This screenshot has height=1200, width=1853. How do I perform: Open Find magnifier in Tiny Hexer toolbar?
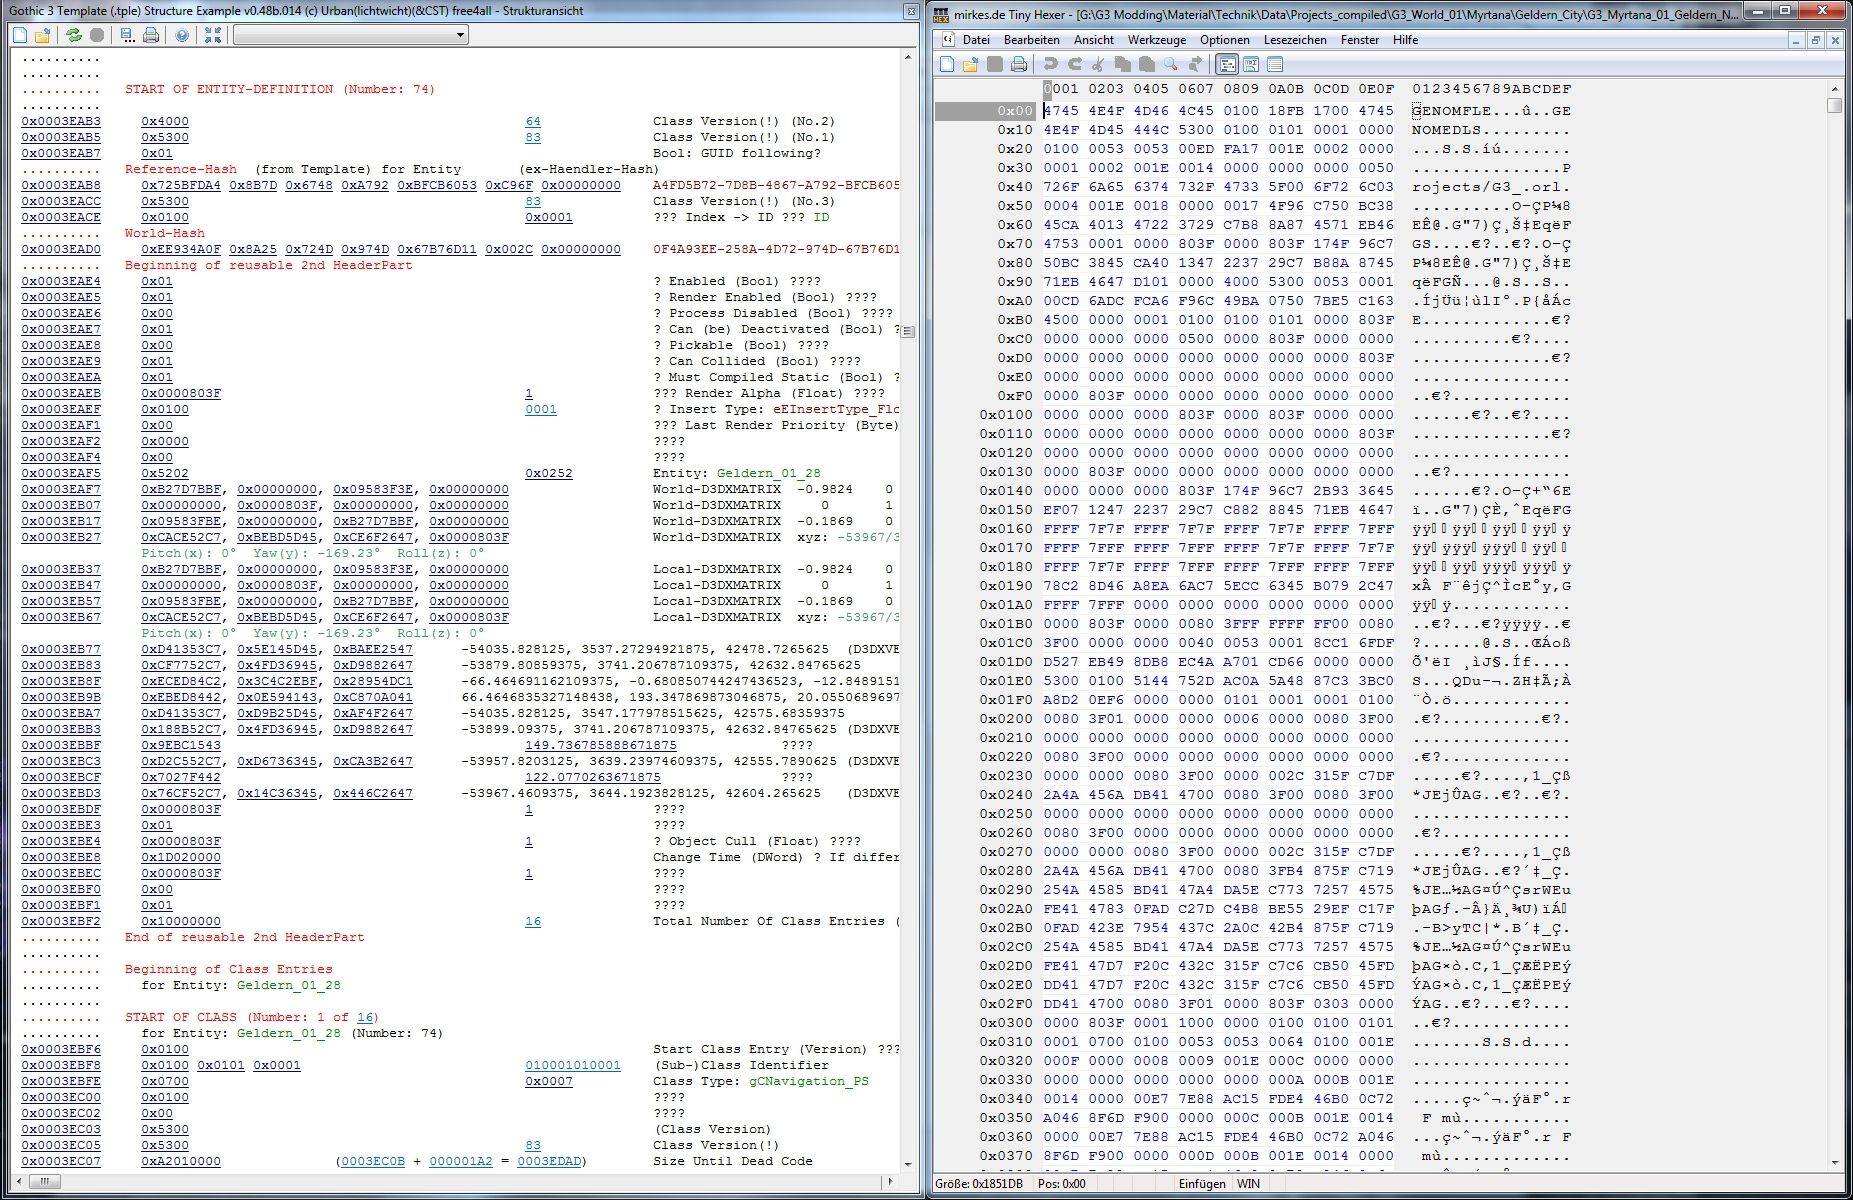click(1171, 65)
